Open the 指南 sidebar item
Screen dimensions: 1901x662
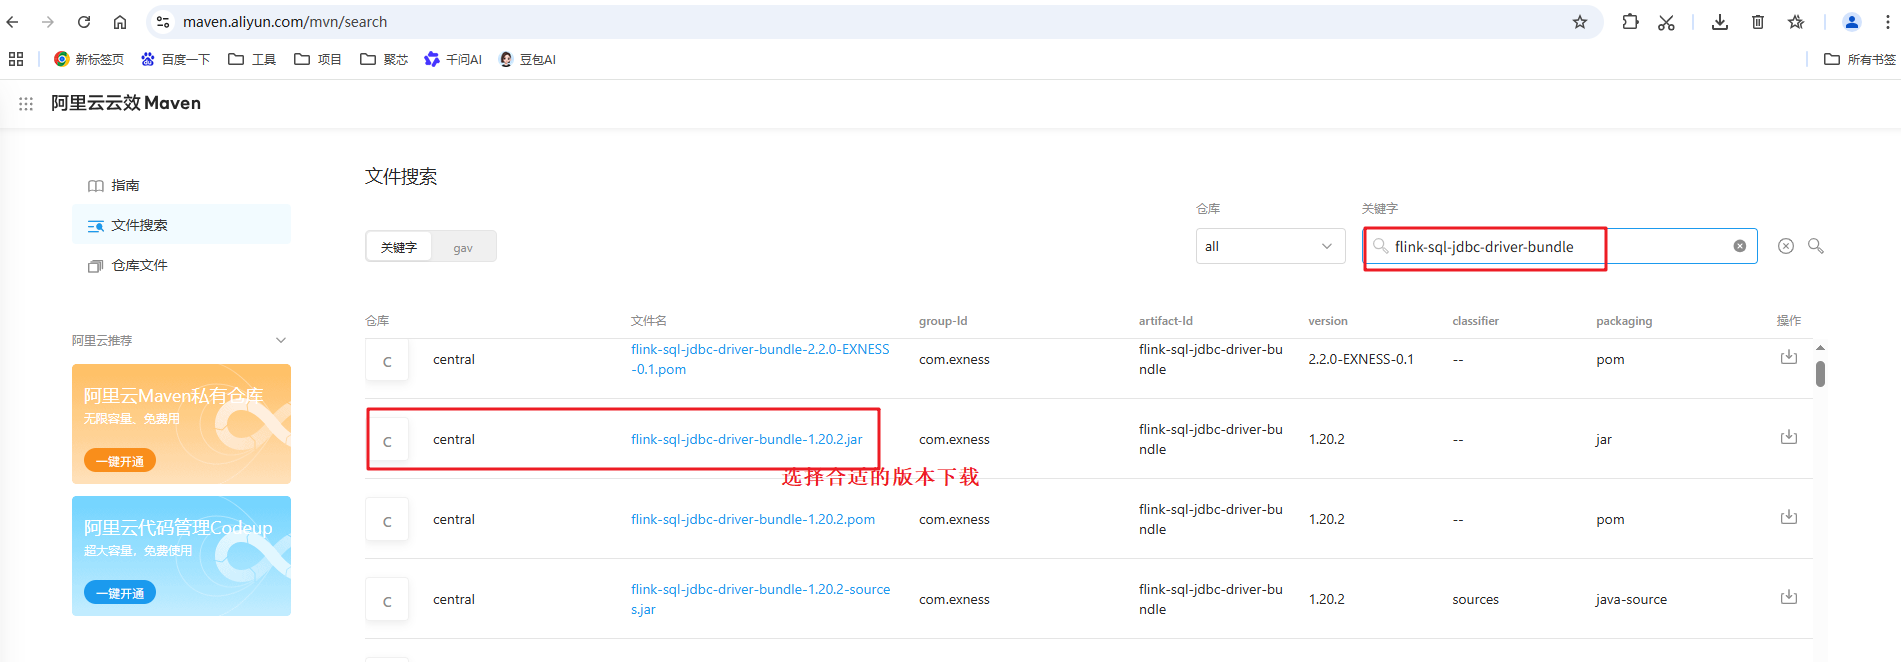(181, 185)
